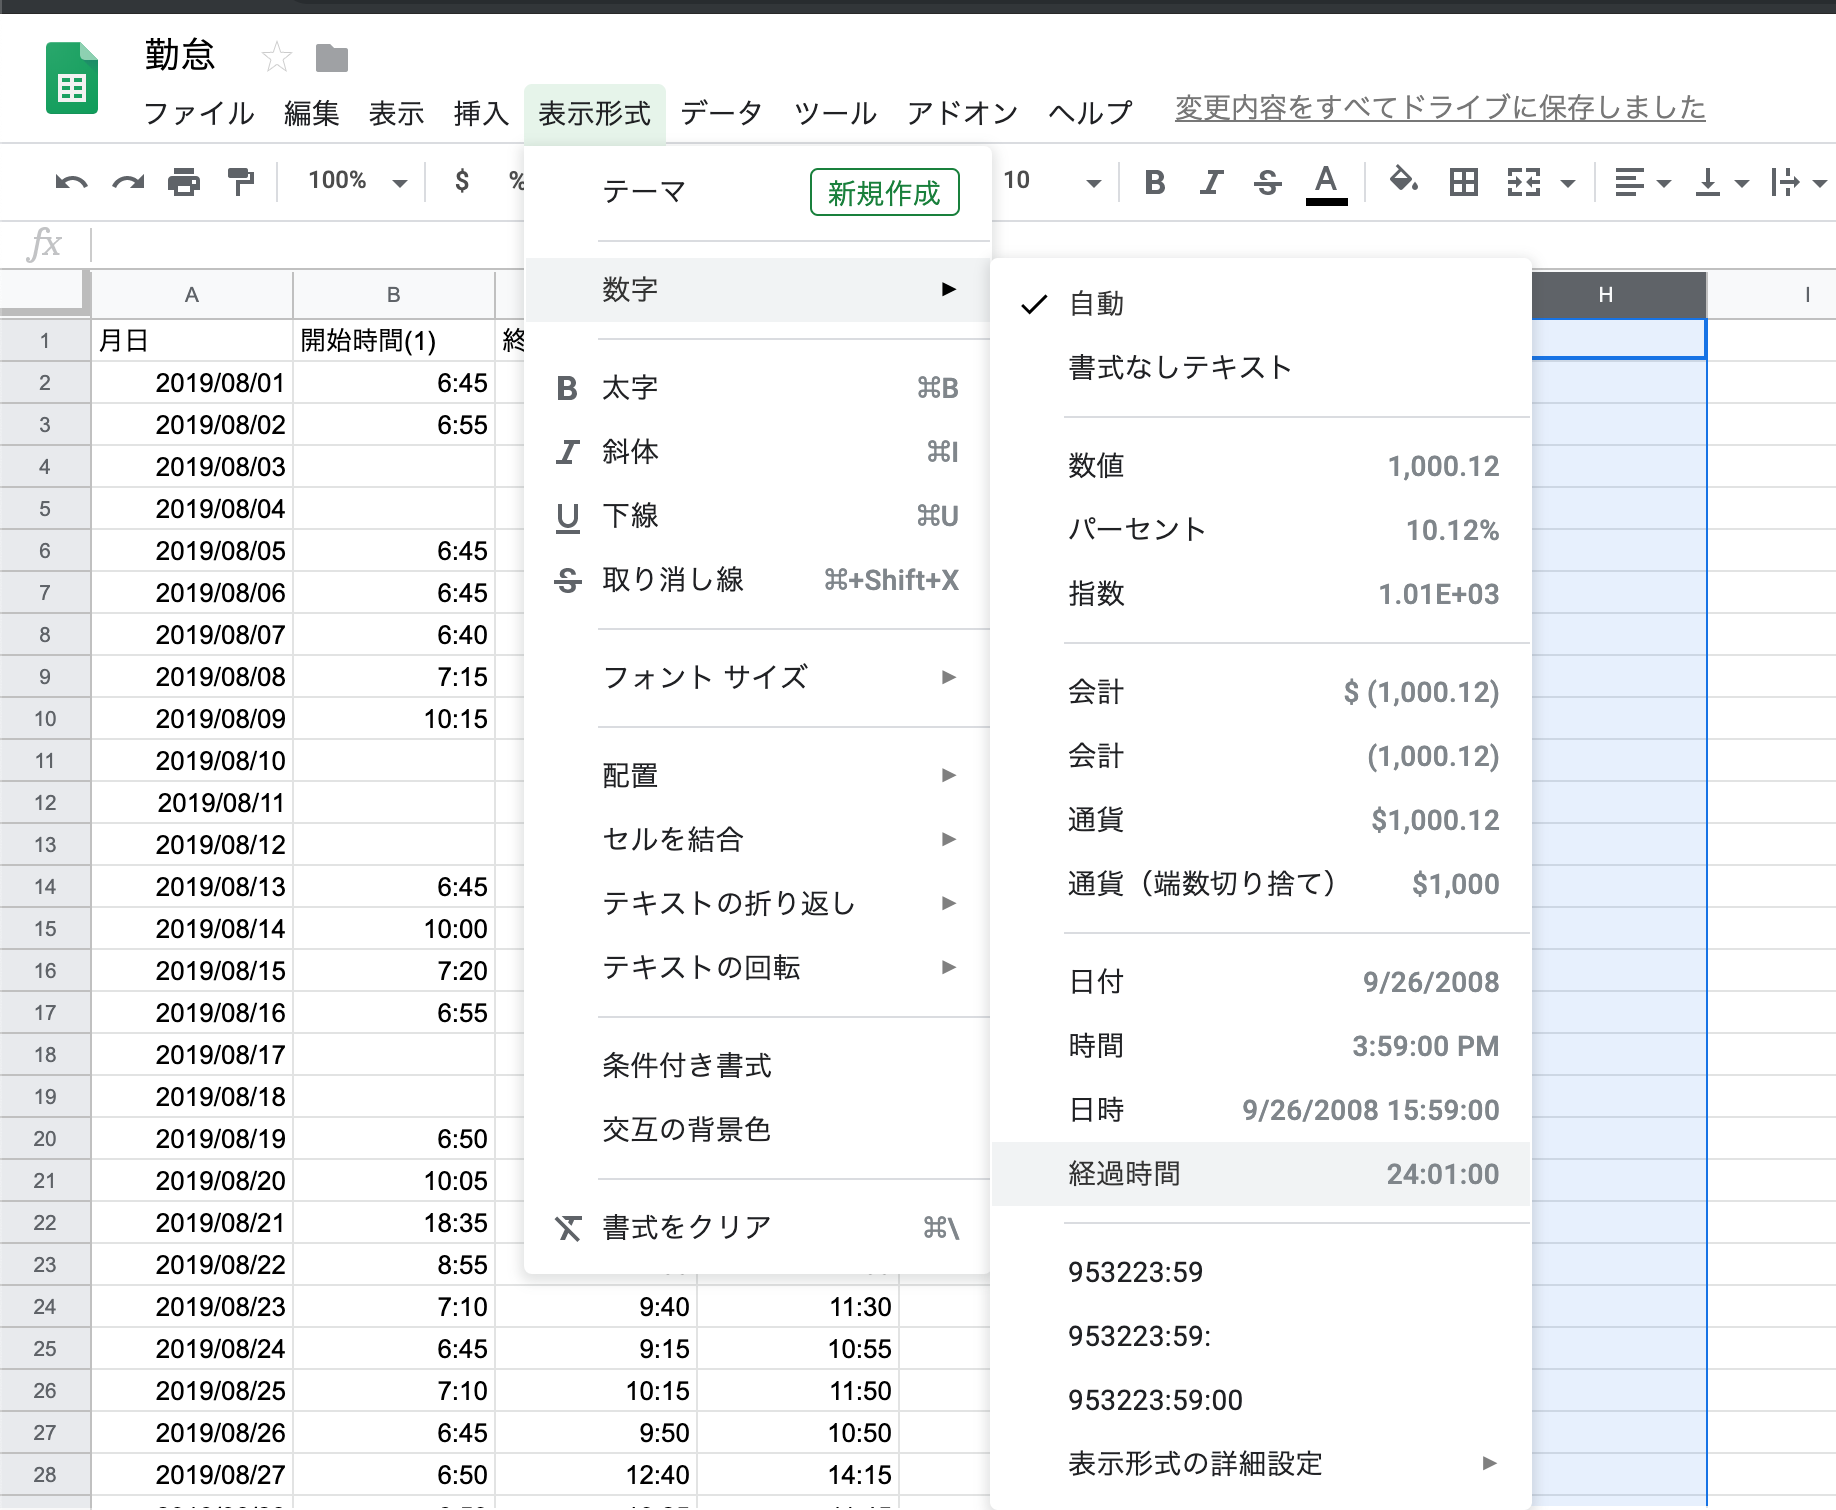Select the 953223:59:00 custom format
This screenshot has width=1836, height=1510.
[1261, 1400]
